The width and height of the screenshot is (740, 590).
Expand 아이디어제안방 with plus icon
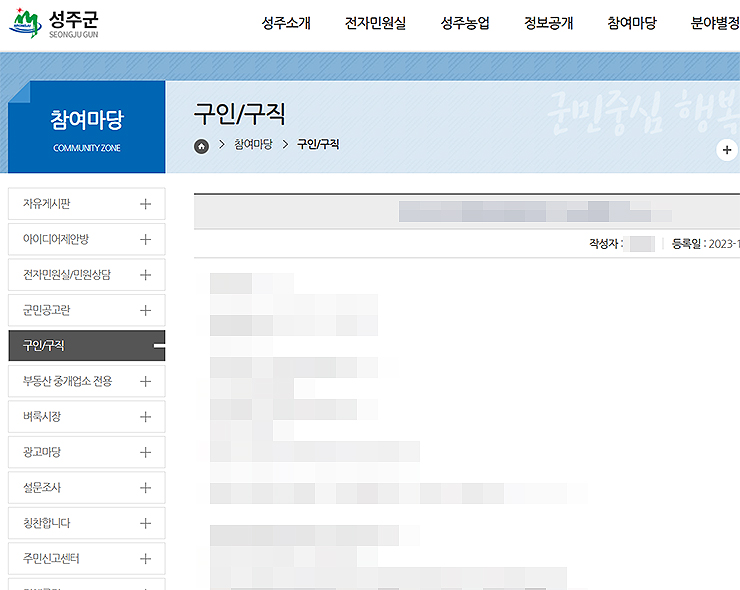pyautogui.click(x=145, y=239)
